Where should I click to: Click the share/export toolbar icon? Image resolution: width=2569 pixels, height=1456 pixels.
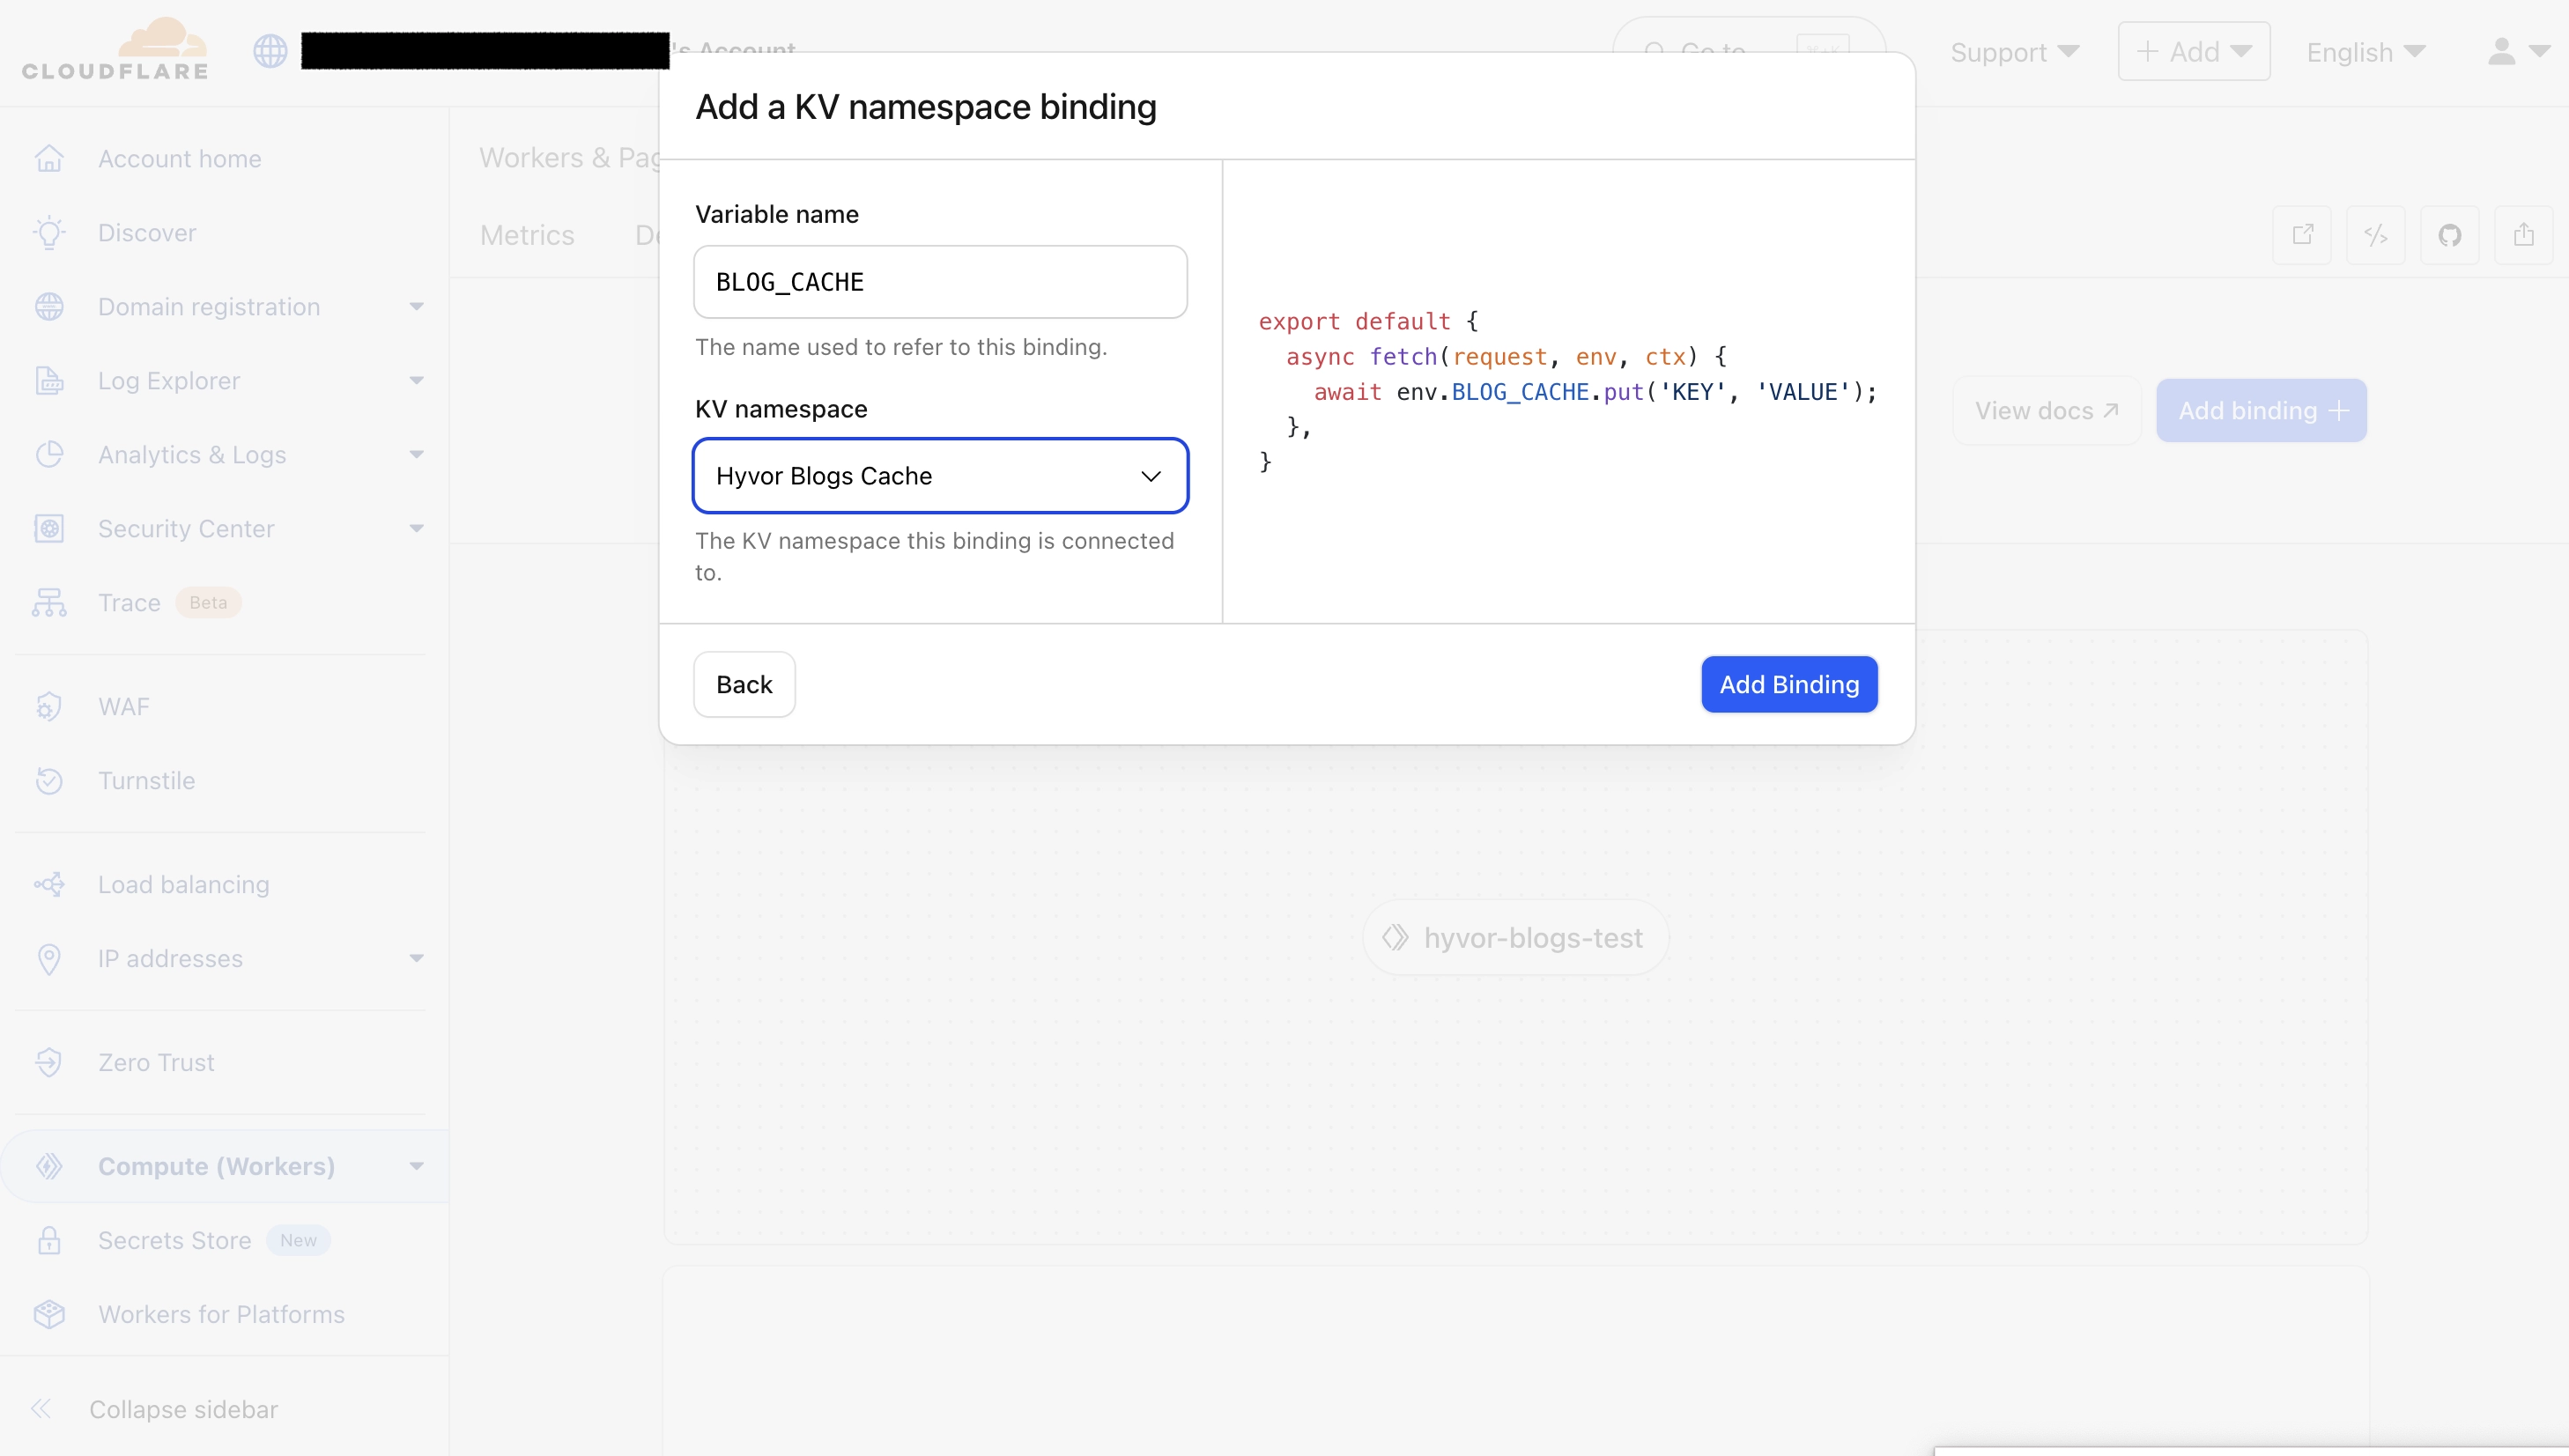(x=2524, y=235)
